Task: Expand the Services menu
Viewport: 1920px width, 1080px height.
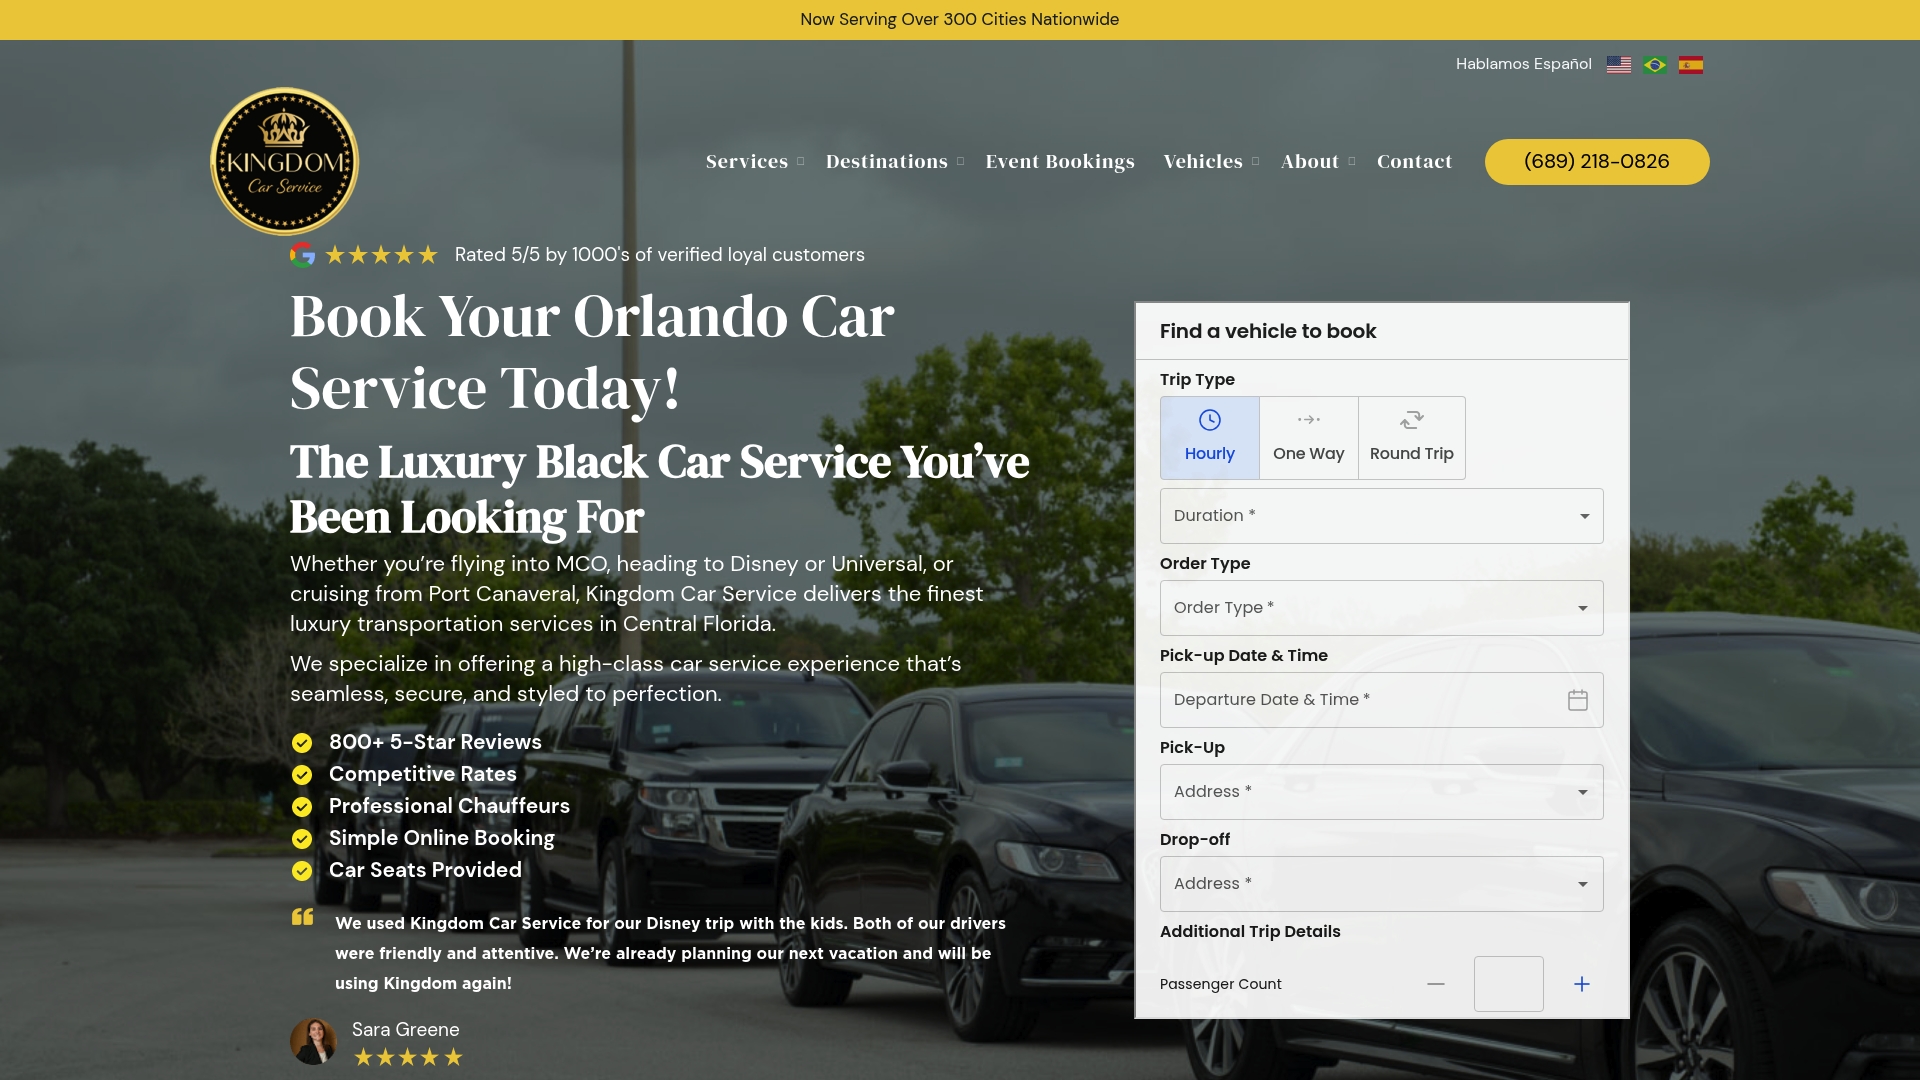Action: [x=755, y=161]
